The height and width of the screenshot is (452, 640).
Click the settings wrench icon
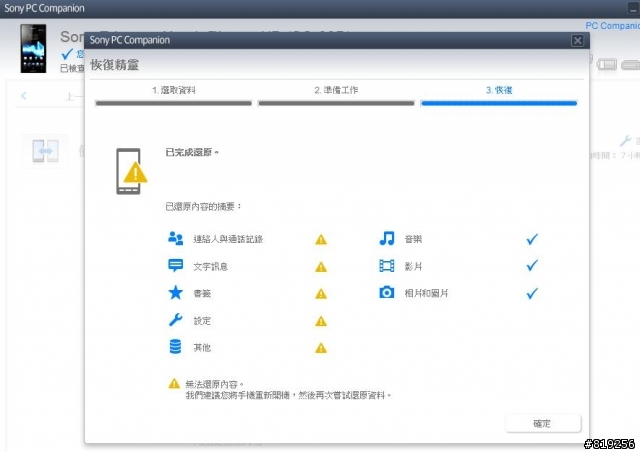pos(176,320)
